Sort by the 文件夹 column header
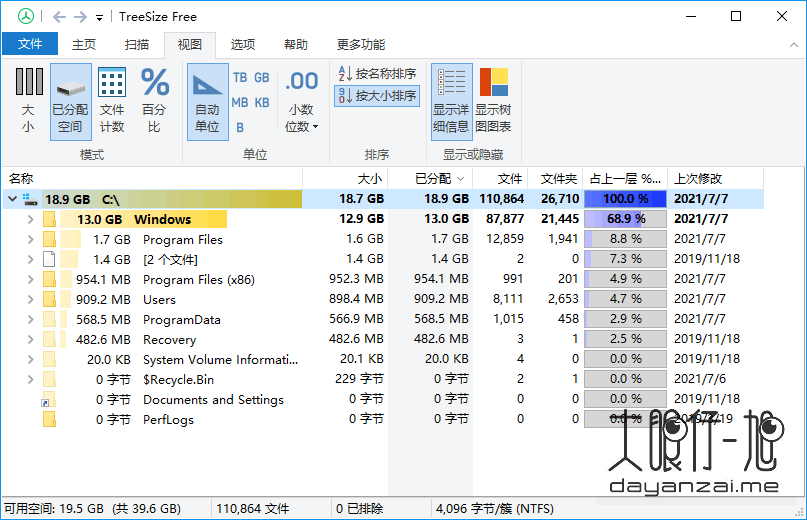Image resolution: width=807 pixels, height=520 pixels. tap(555, 179)
